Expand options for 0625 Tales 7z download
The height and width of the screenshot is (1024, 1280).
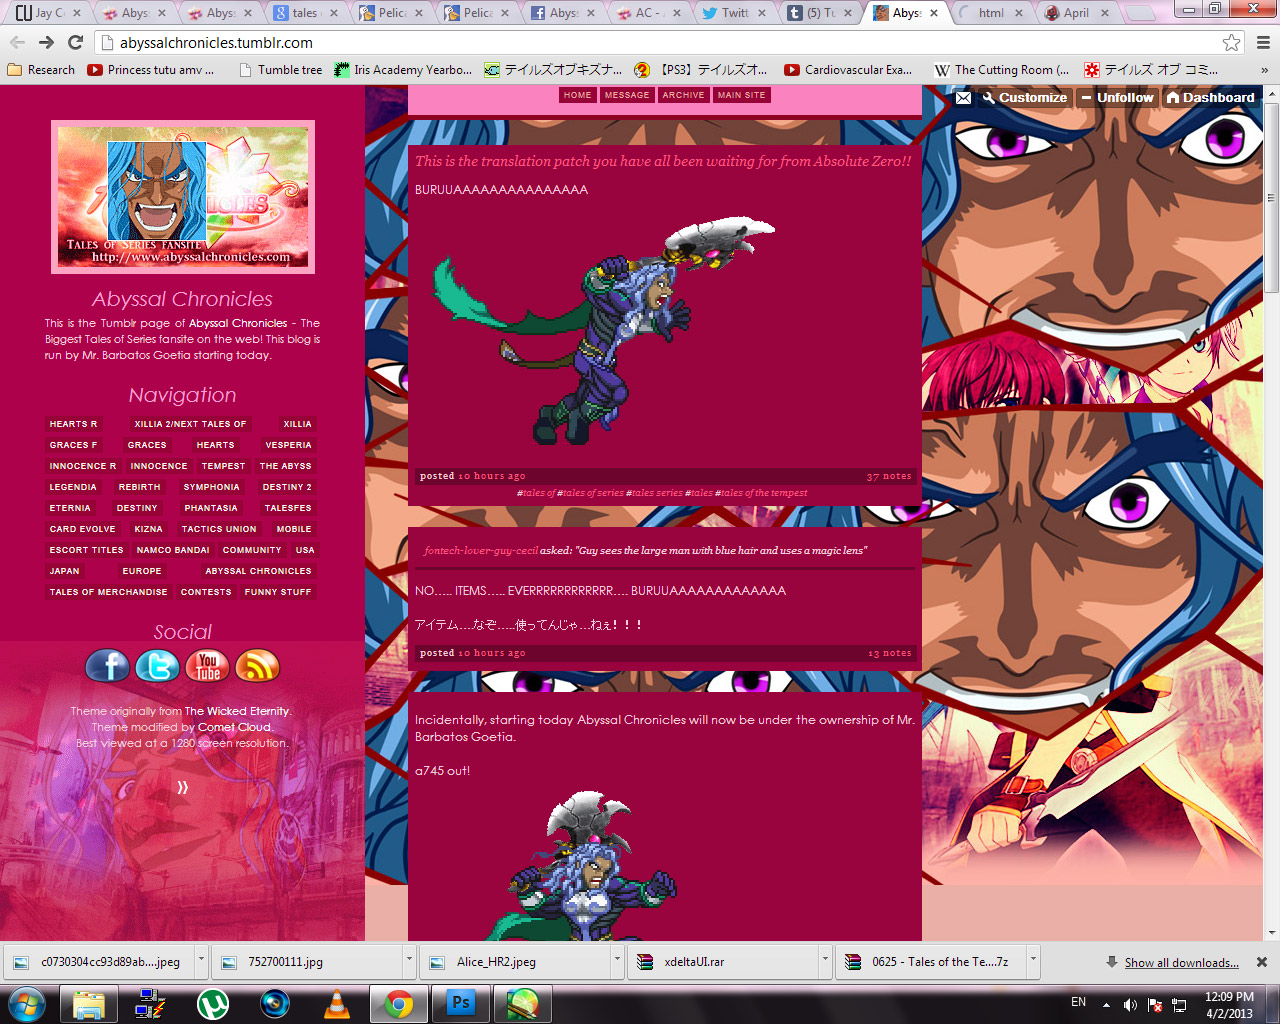coord(1033,961)
